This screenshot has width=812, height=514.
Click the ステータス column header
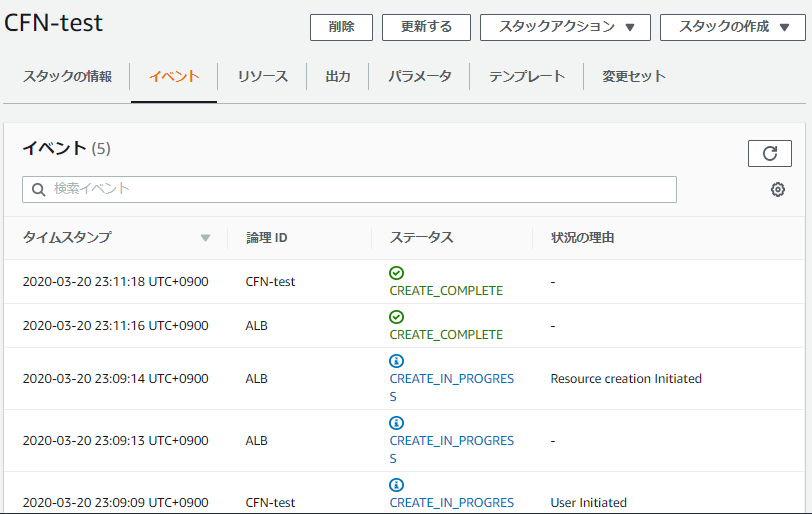pyautogui.click(x=422, y=238)
